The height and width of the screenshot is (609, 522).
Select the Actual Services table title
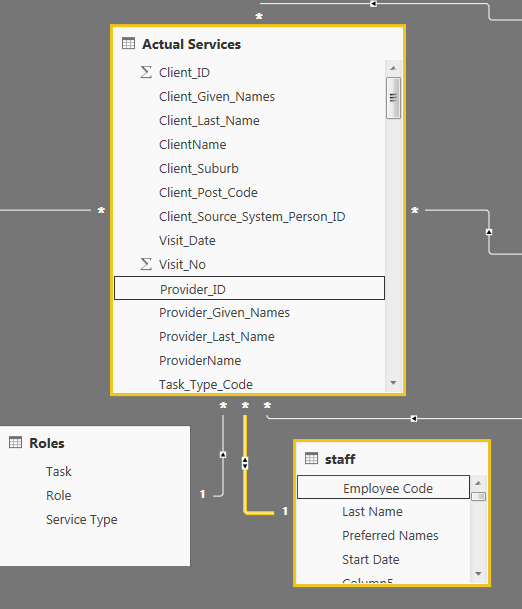pos(191,44)
